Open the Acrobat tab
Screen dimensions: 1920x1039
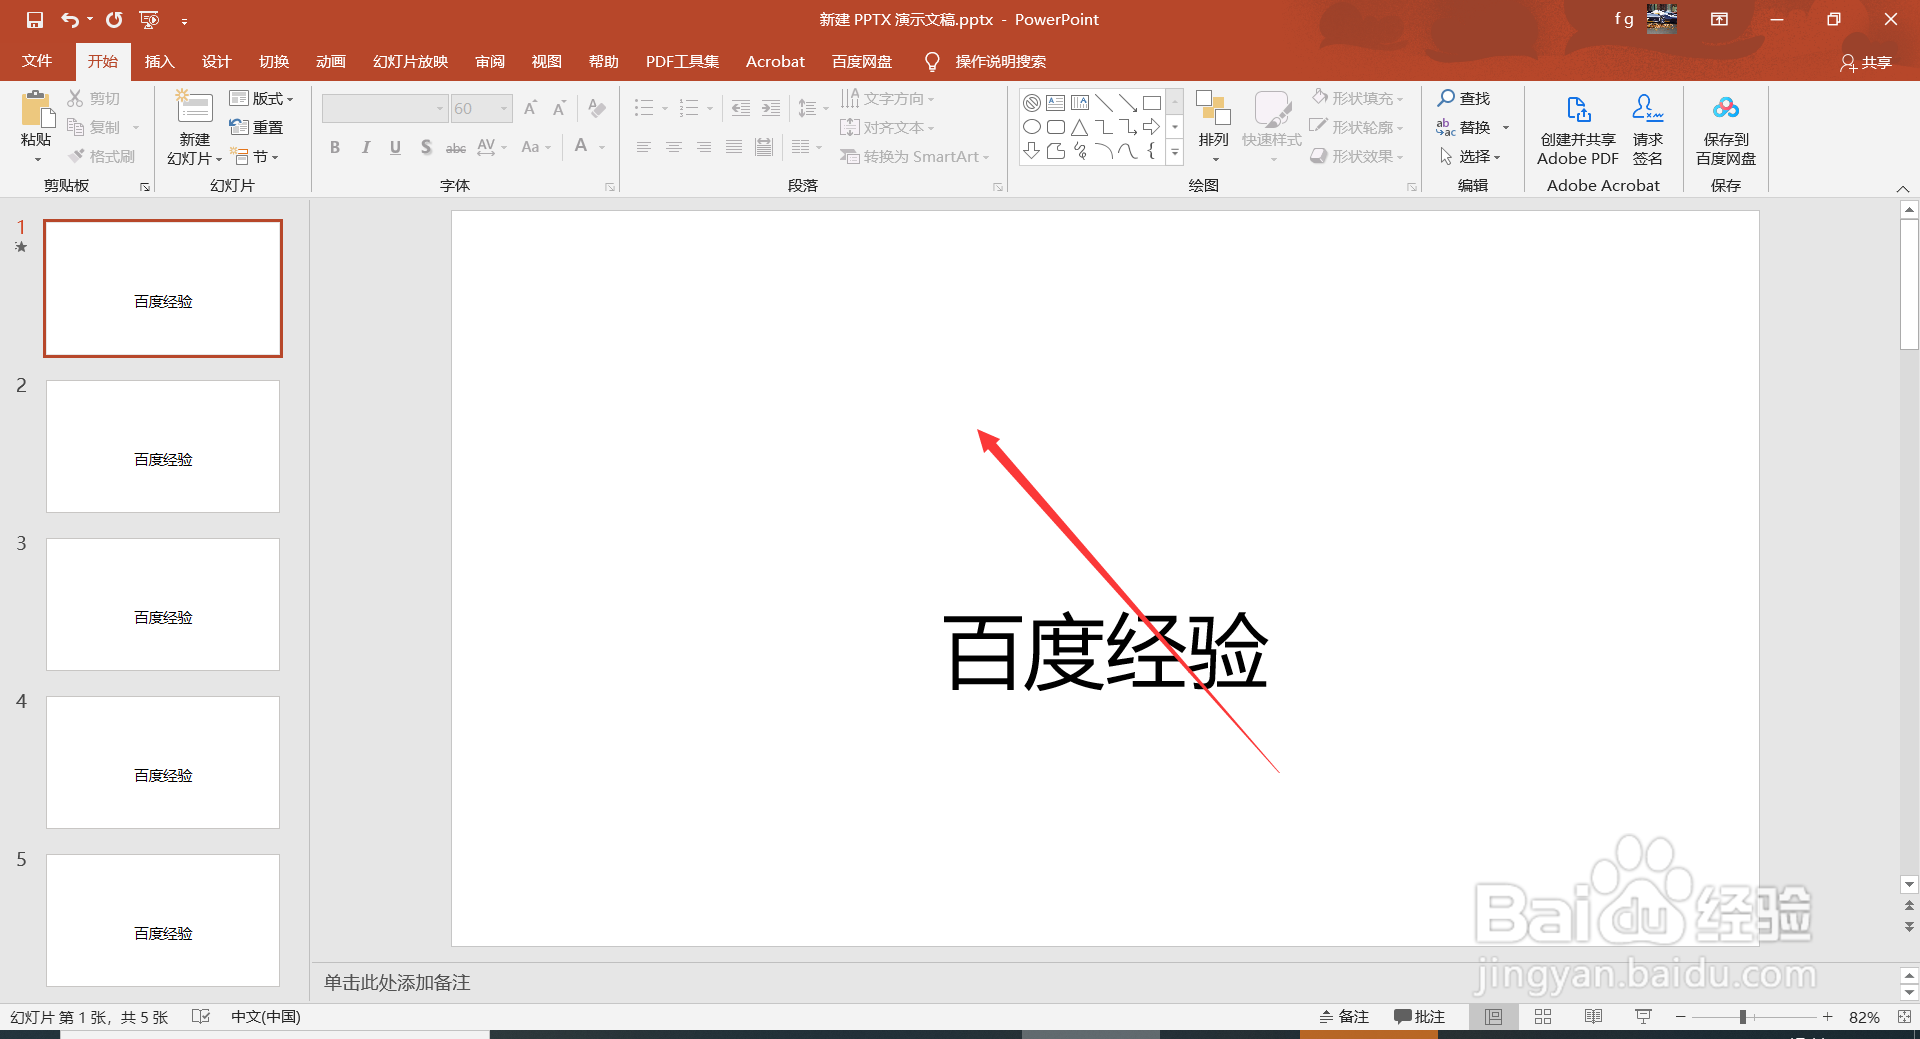point(775,61)
